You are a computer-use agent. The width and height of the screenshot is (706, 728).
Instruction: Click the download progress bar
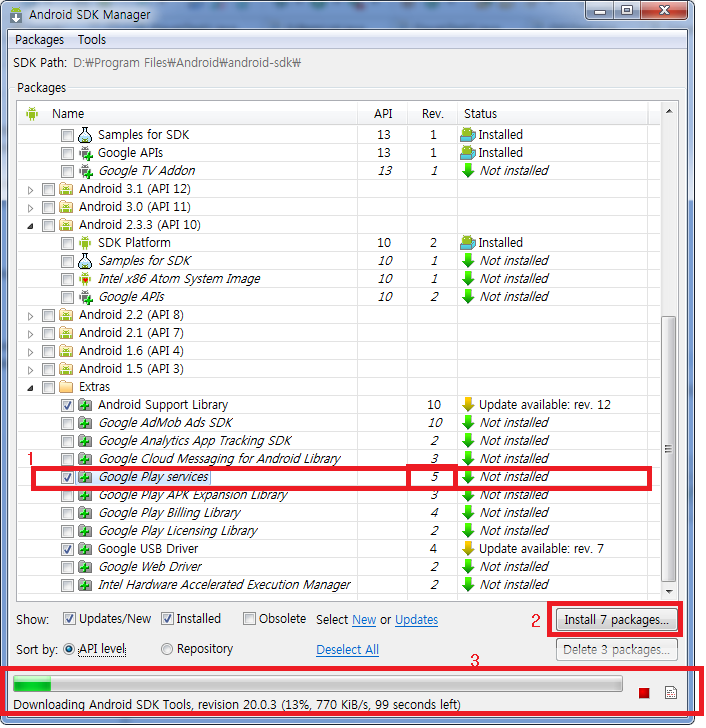tap(318, 684)
